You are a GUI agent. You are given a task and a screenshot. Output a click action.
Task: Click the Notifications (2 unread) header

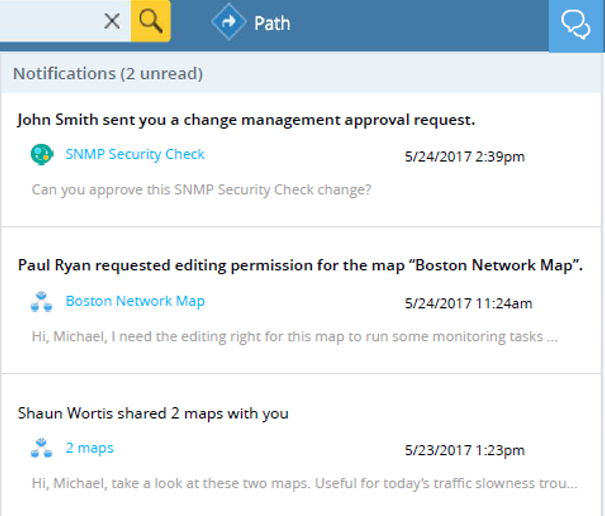pyautogui.click(x=108, y=74)
